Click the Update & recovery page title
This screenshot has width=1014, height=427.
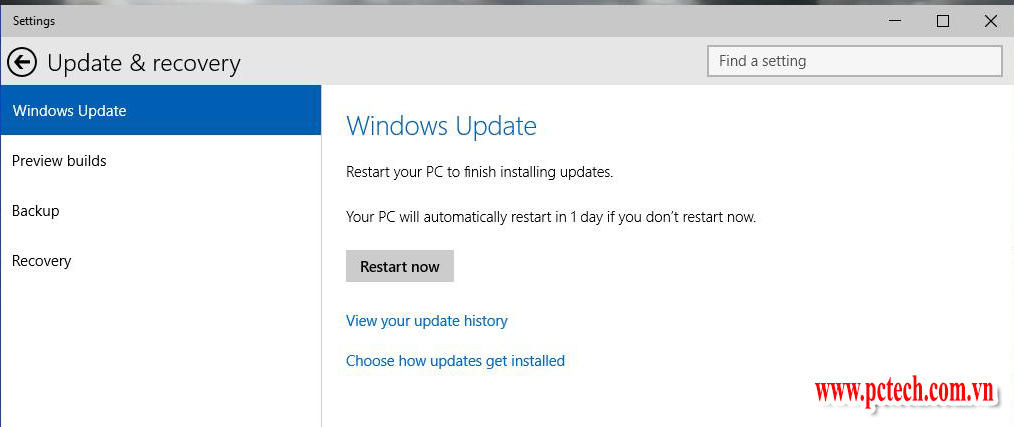click(144, 63)
